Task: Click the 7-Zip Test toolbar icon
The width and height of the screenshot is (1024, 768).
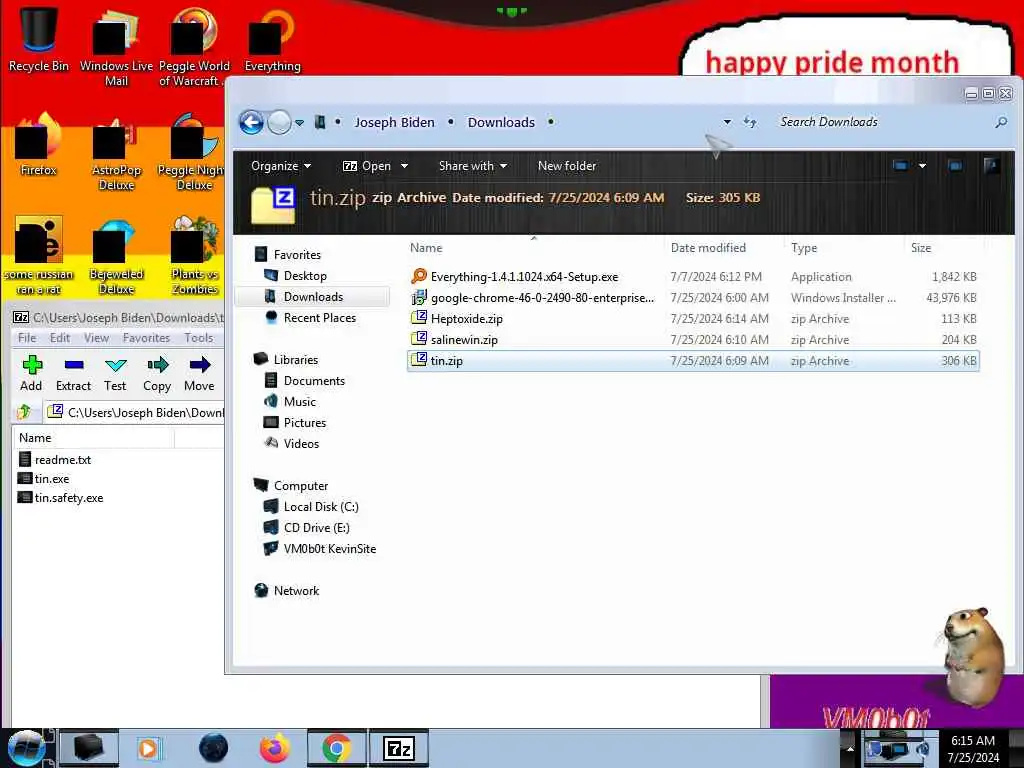Action: click(x=115, y=374)
